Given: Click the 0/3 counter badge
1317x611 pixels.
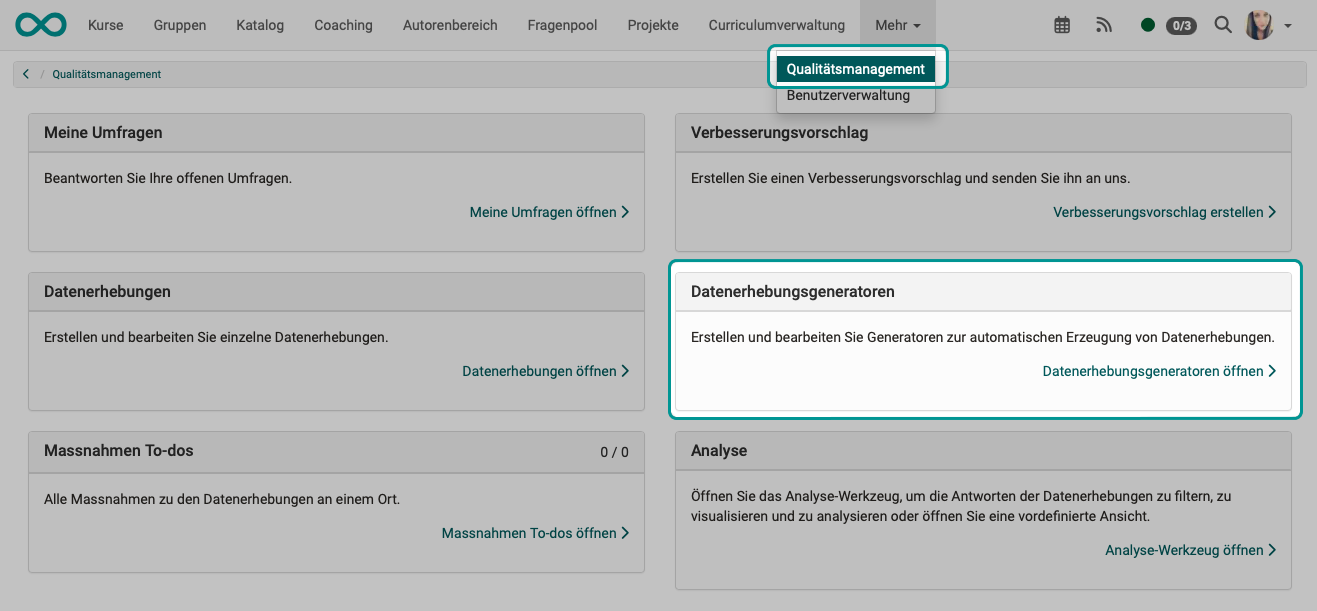Looking at the screenshot, I should pos(1181,26).
